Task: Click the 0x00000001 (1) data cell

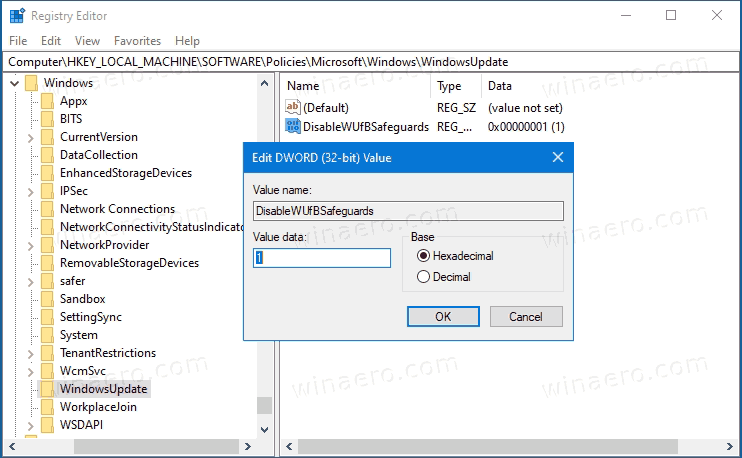Action: (x=526, y=127)
